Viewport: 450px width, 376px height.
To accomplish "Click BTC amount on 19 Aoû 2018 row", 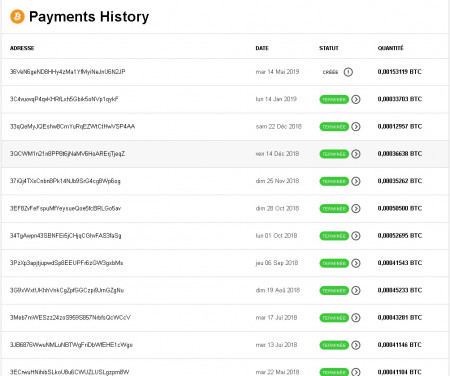I will (x=400, y=290).
